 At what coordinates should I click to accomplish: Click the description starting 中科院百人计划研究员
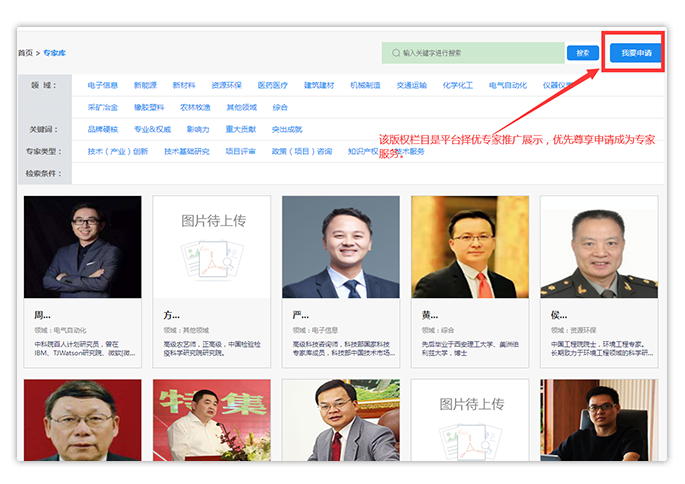85,349
